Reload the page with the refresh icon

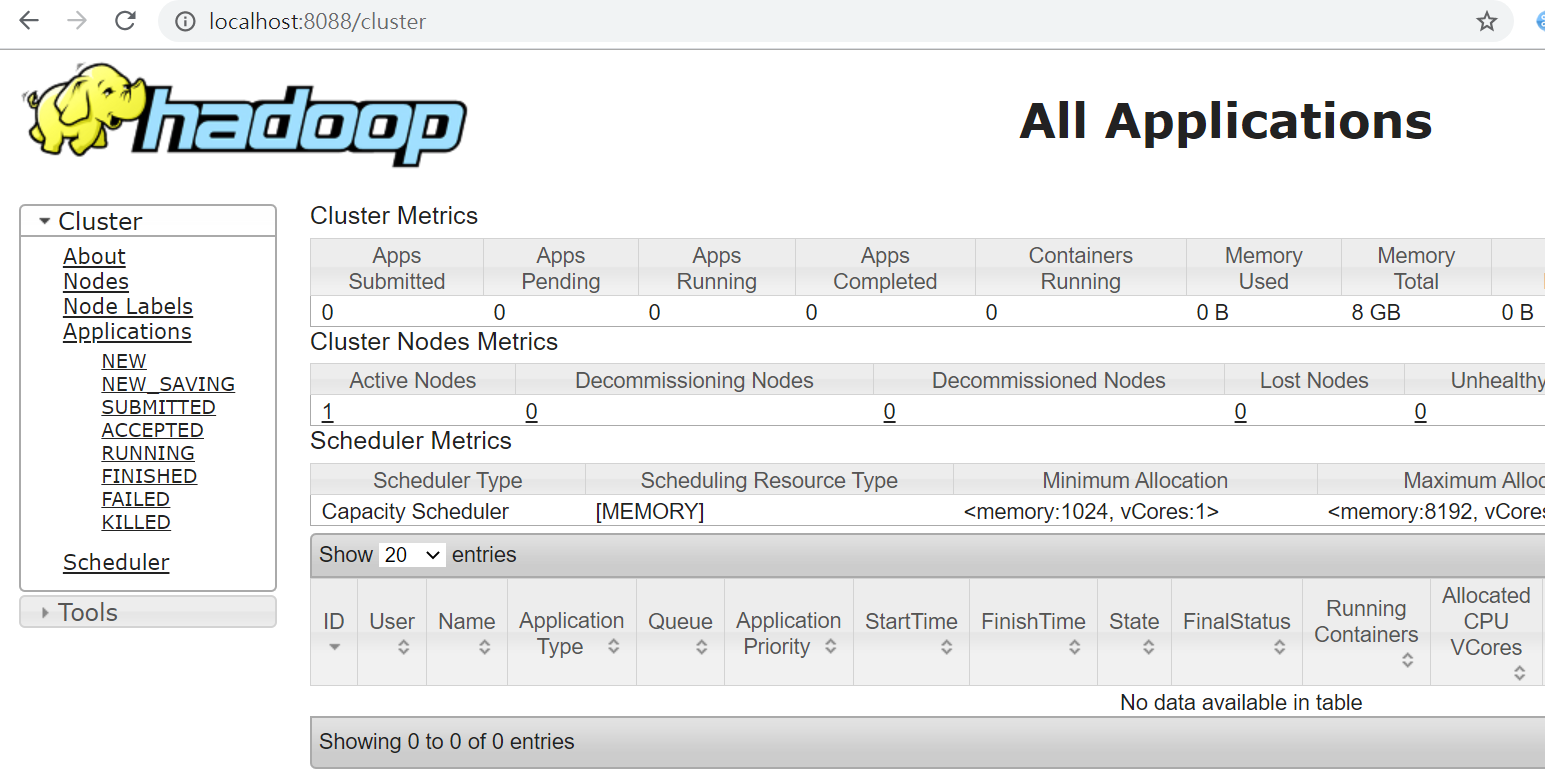tap(125, 21)
